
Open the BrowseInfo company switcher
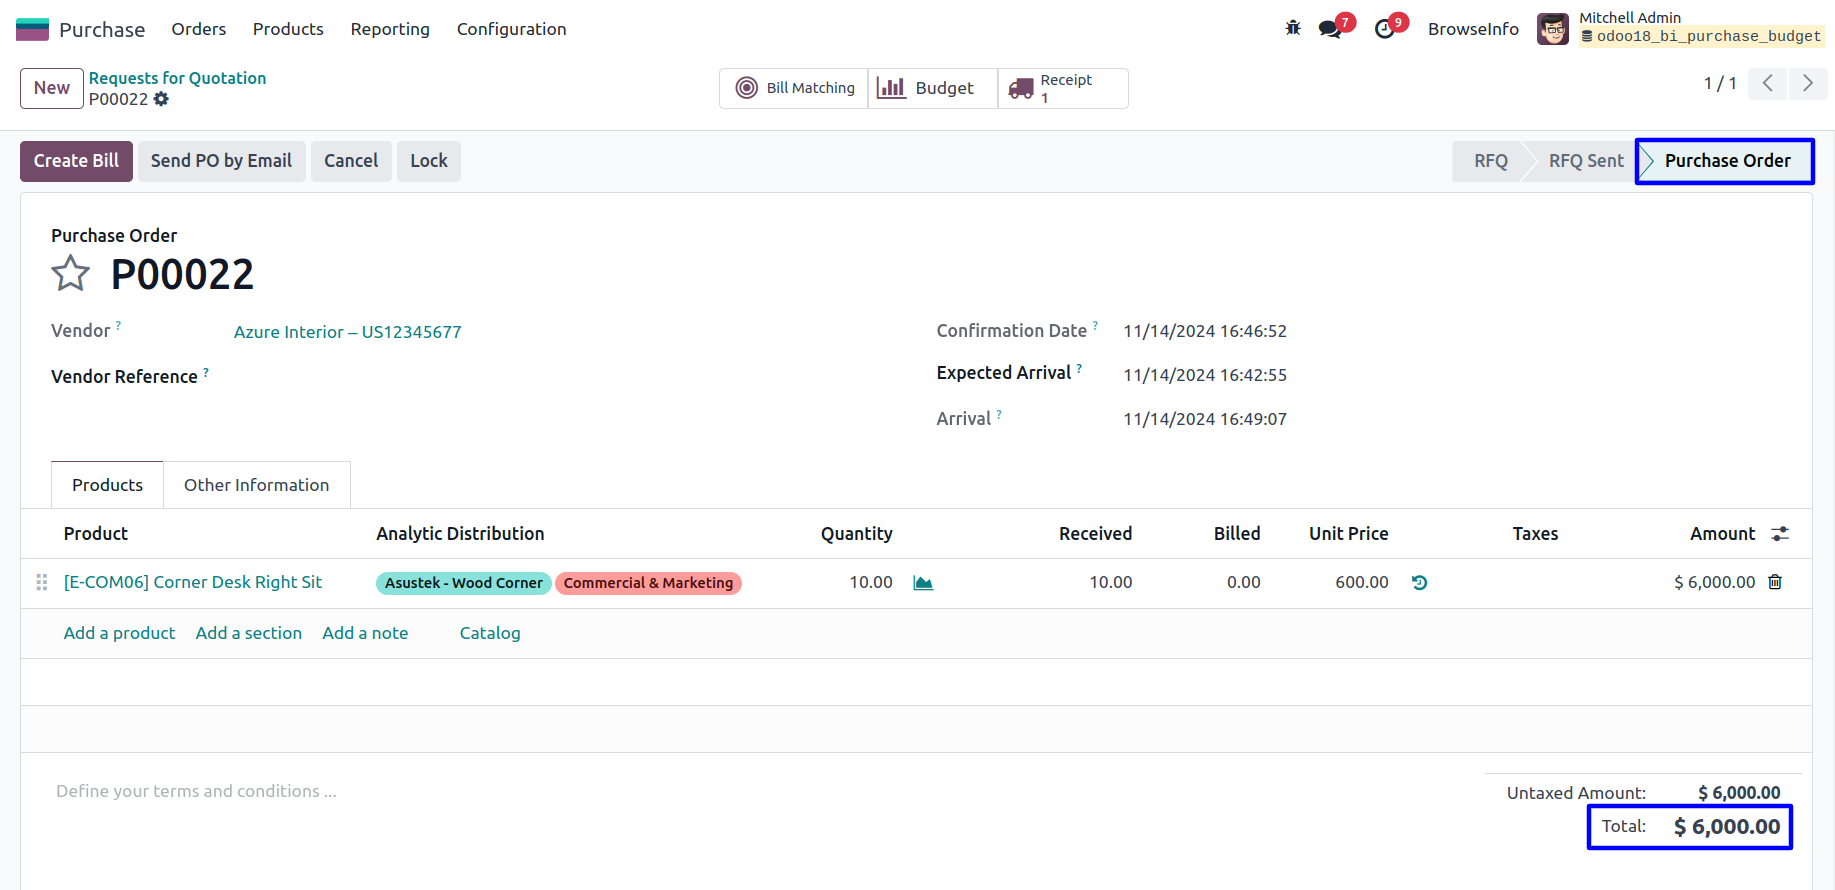[x=1473, y=29]
